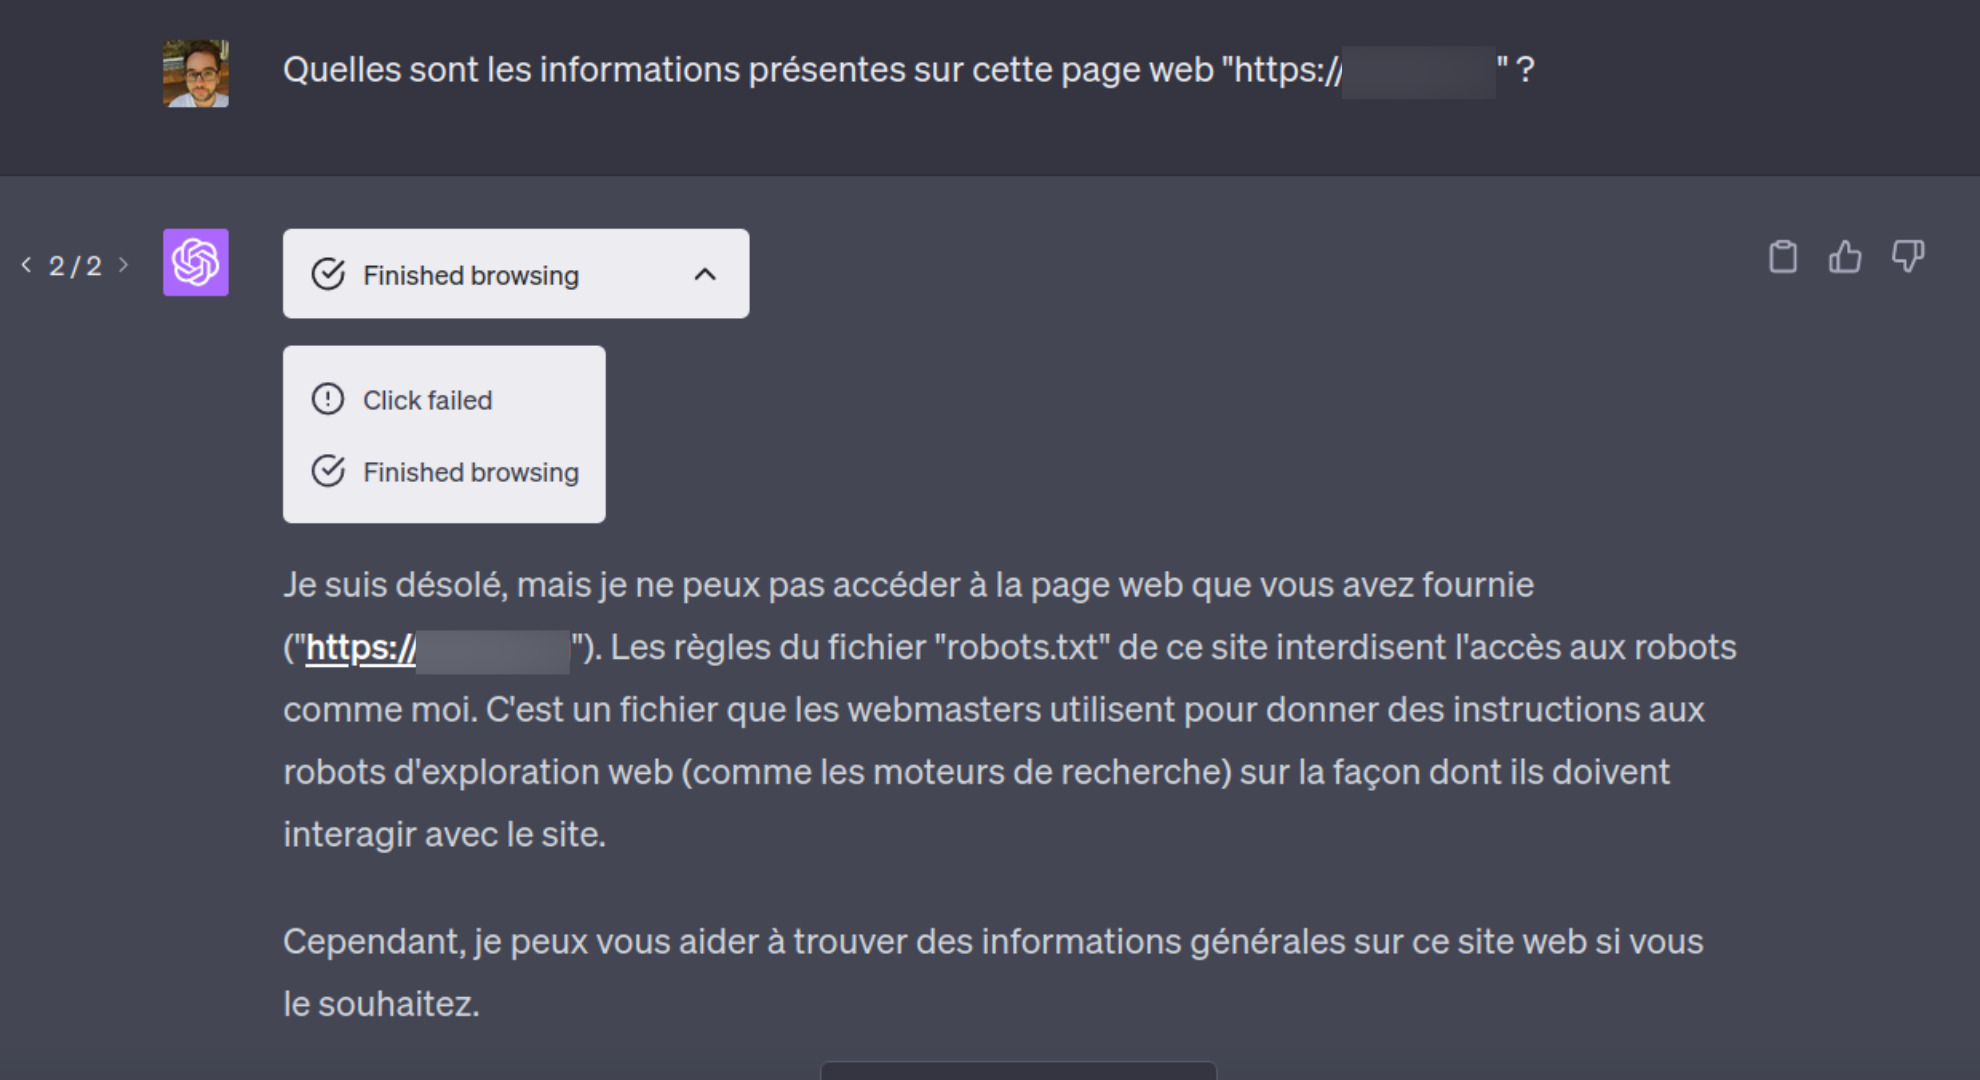
Task: Click the user profile photo
Action: (196, 73)
